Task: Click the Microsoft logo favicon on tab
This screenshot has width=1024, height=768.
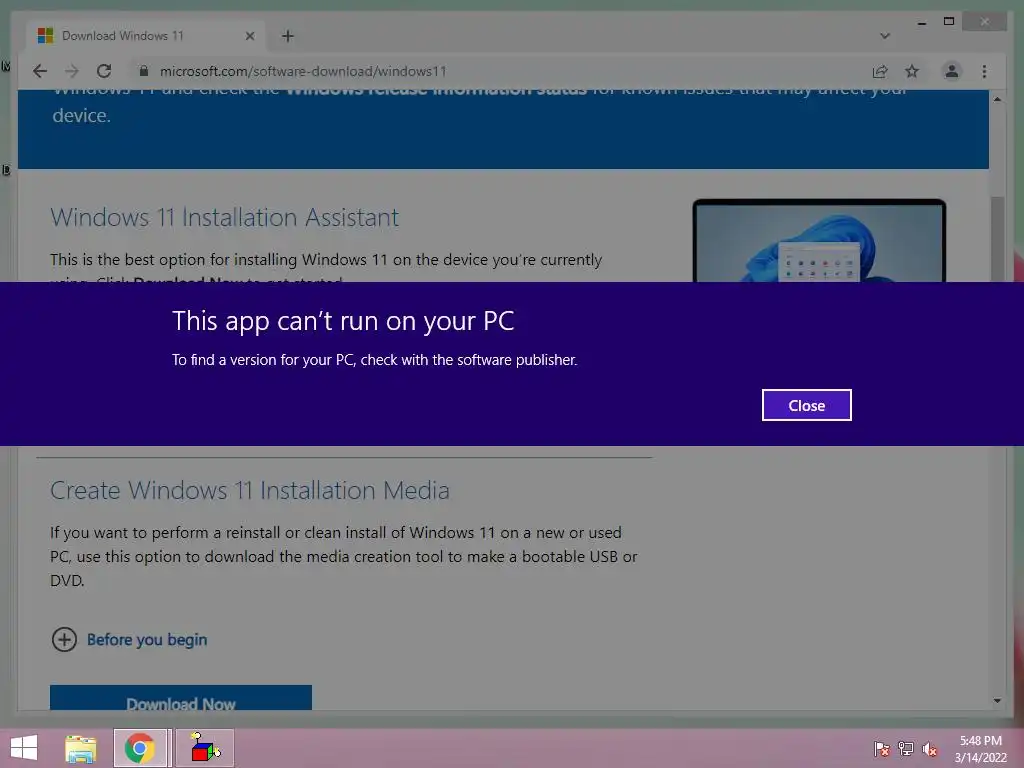Action: 45,35
